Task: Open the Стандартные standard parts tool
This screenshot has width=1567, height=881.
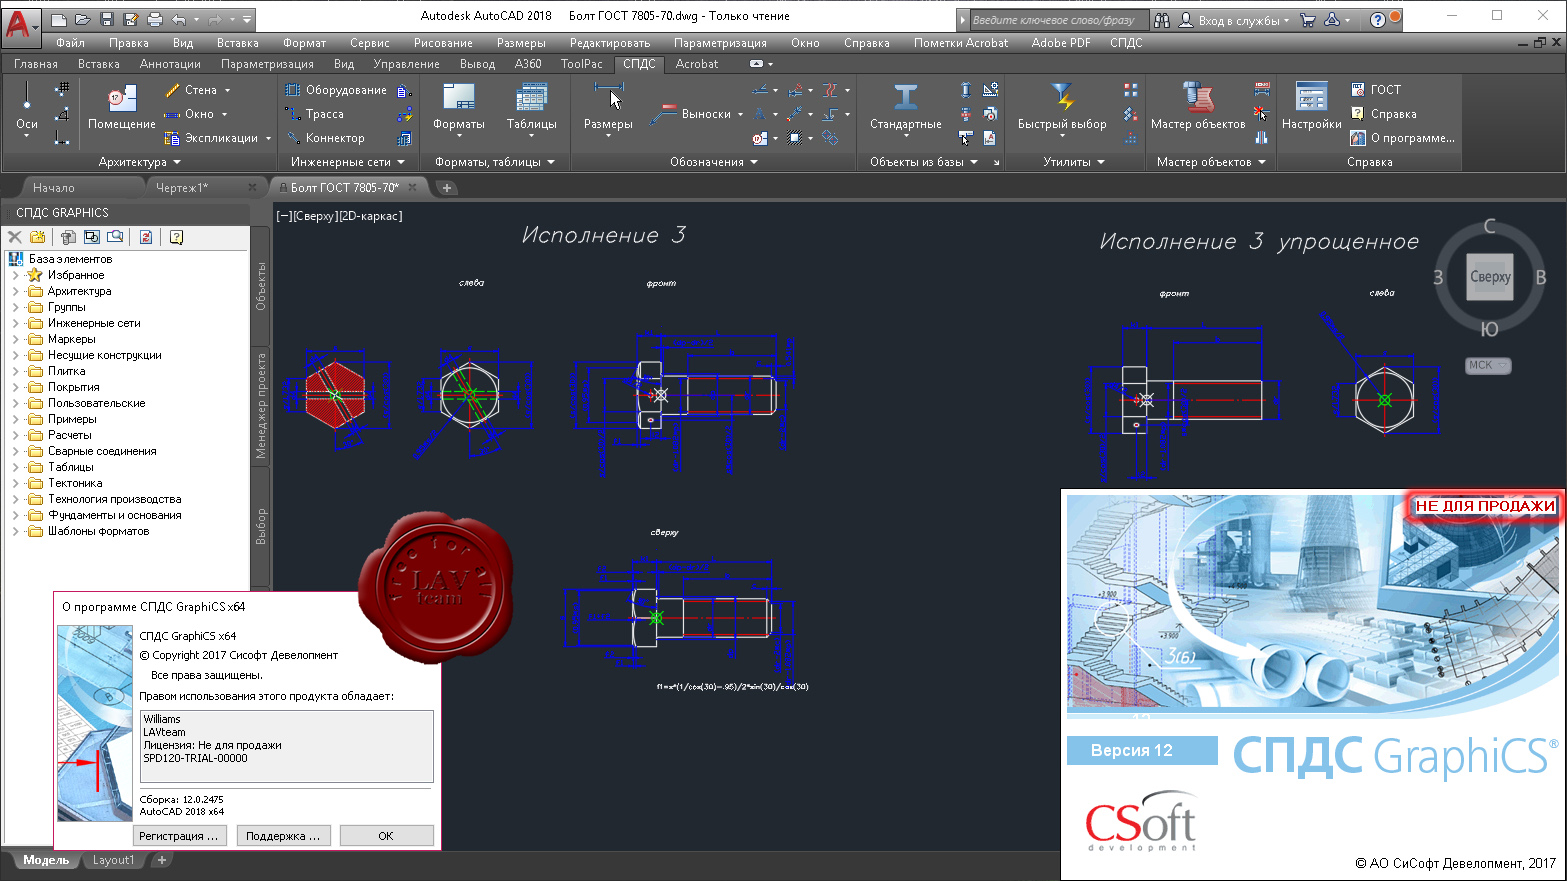Action: 906,108
